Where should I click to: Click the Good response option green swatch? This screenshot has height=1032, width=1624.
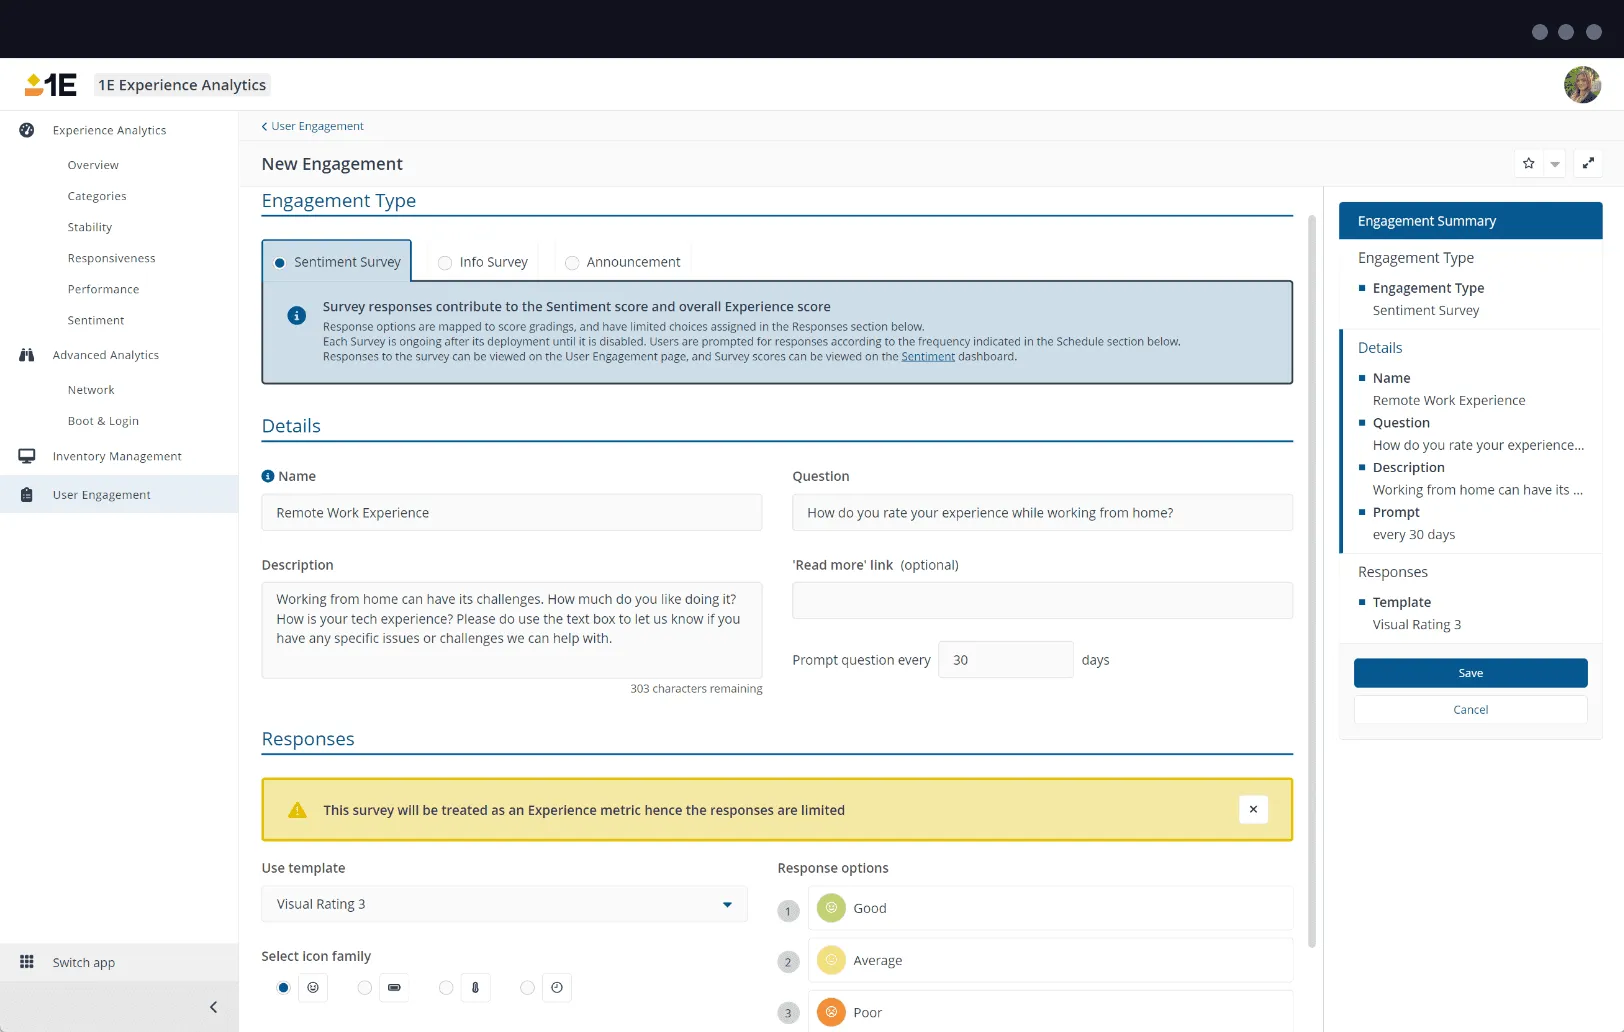point(830,908)
